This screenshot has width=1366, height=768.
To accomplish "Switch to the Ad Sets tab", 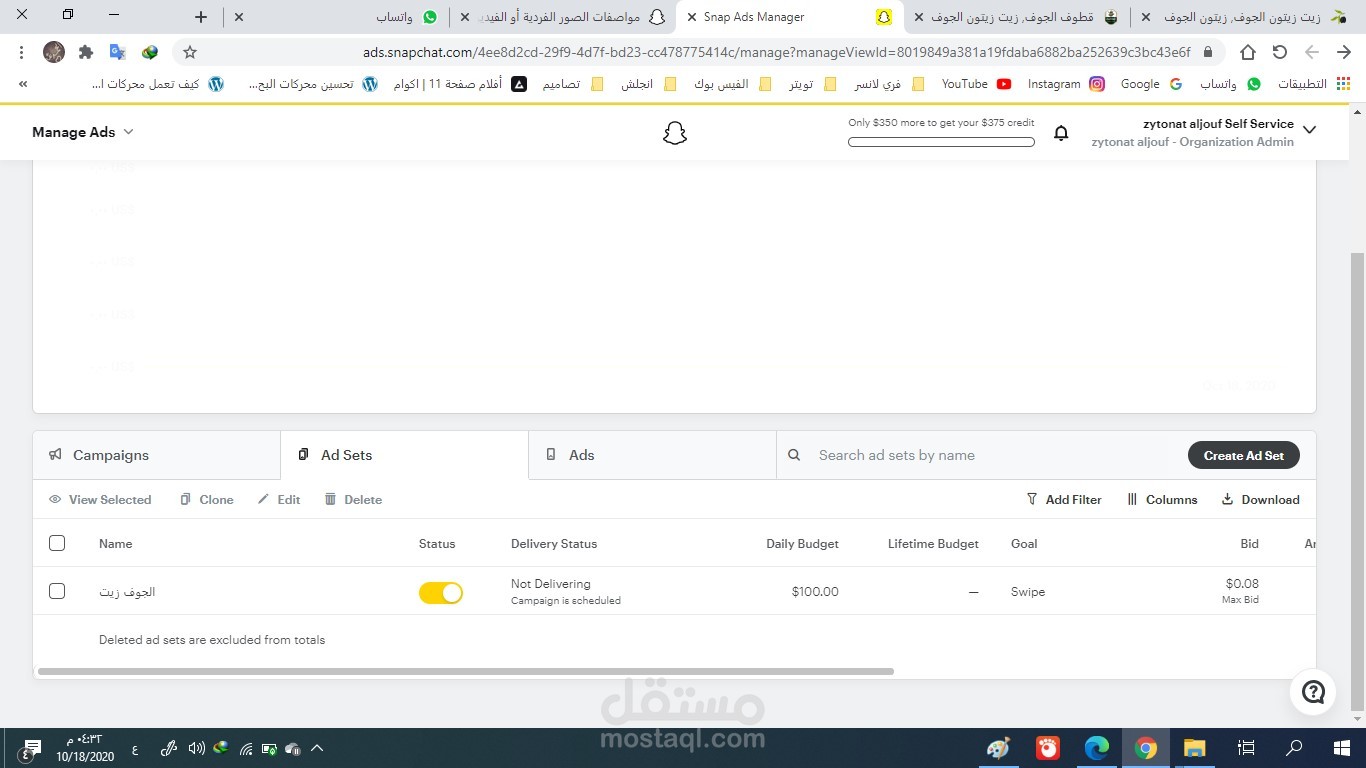I will pos(404,455).
